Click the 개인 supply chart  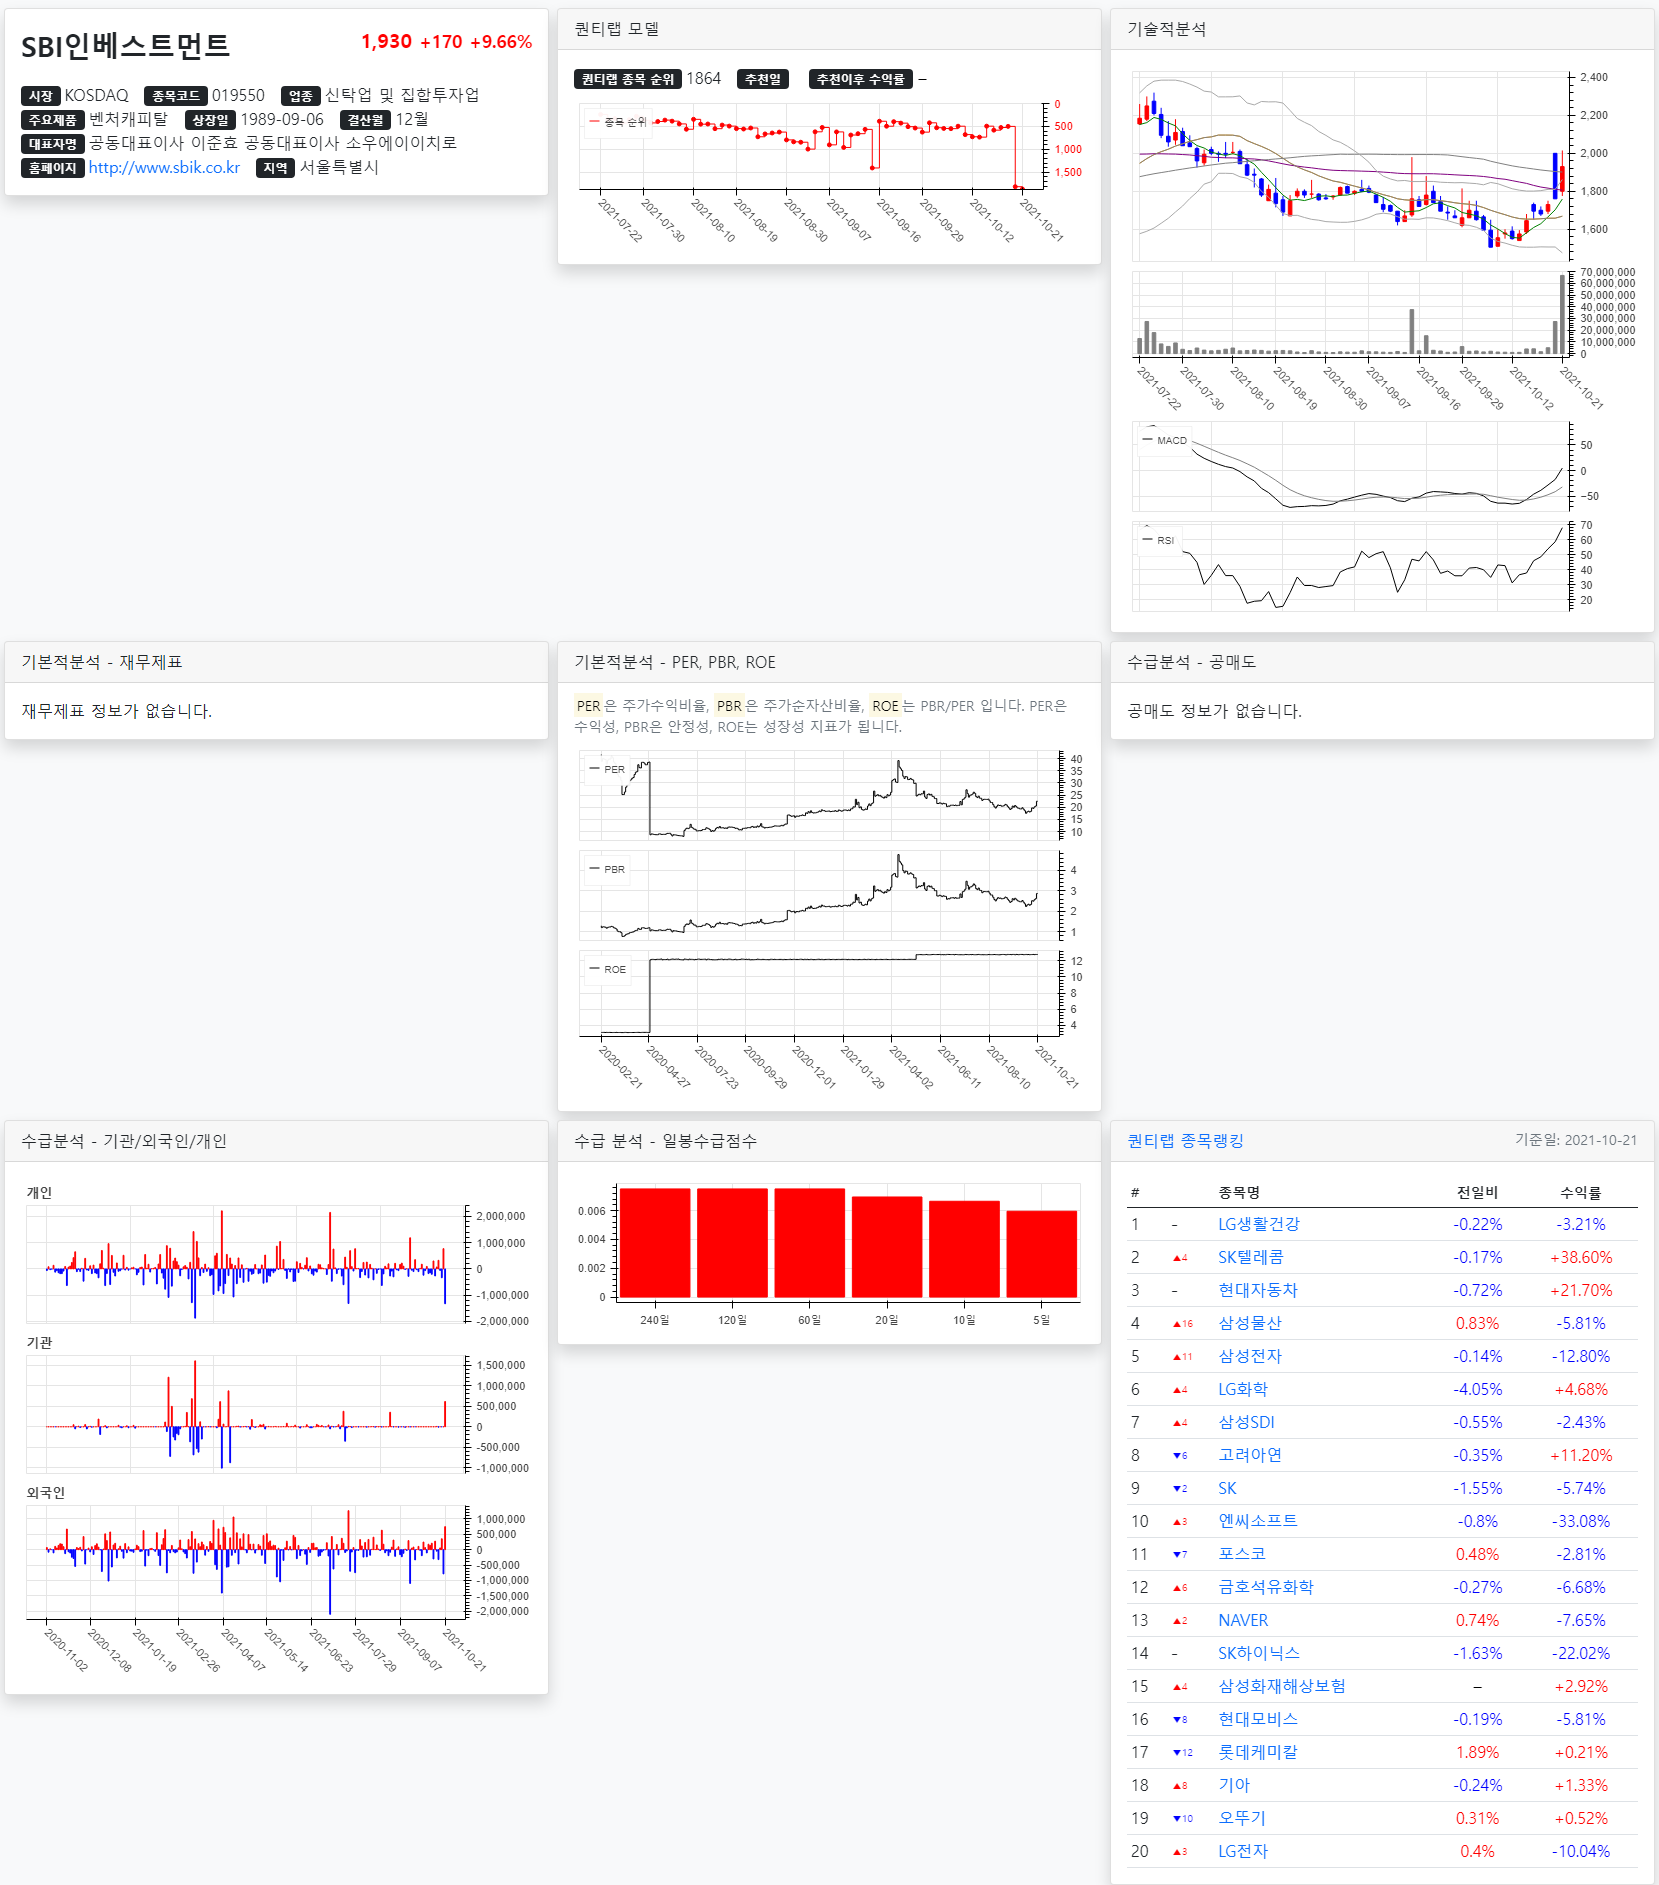click(x=246, y=1264)
